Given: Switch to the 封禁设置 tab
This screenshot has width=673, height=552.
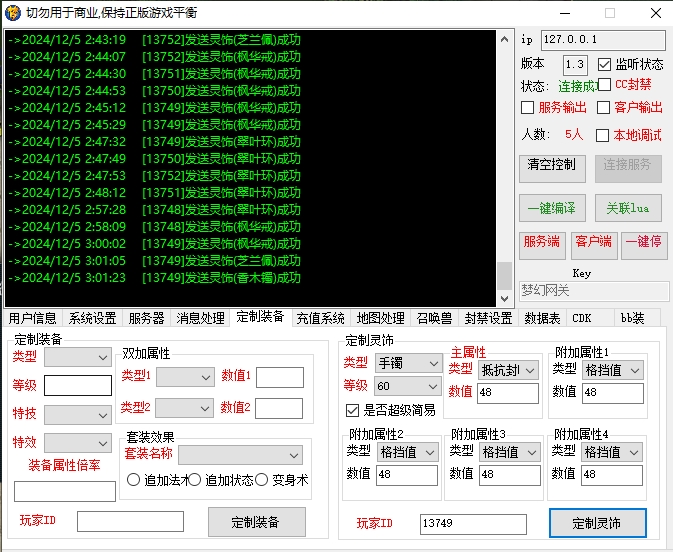Looking at the screenshot, I should (x=488, y=318).
